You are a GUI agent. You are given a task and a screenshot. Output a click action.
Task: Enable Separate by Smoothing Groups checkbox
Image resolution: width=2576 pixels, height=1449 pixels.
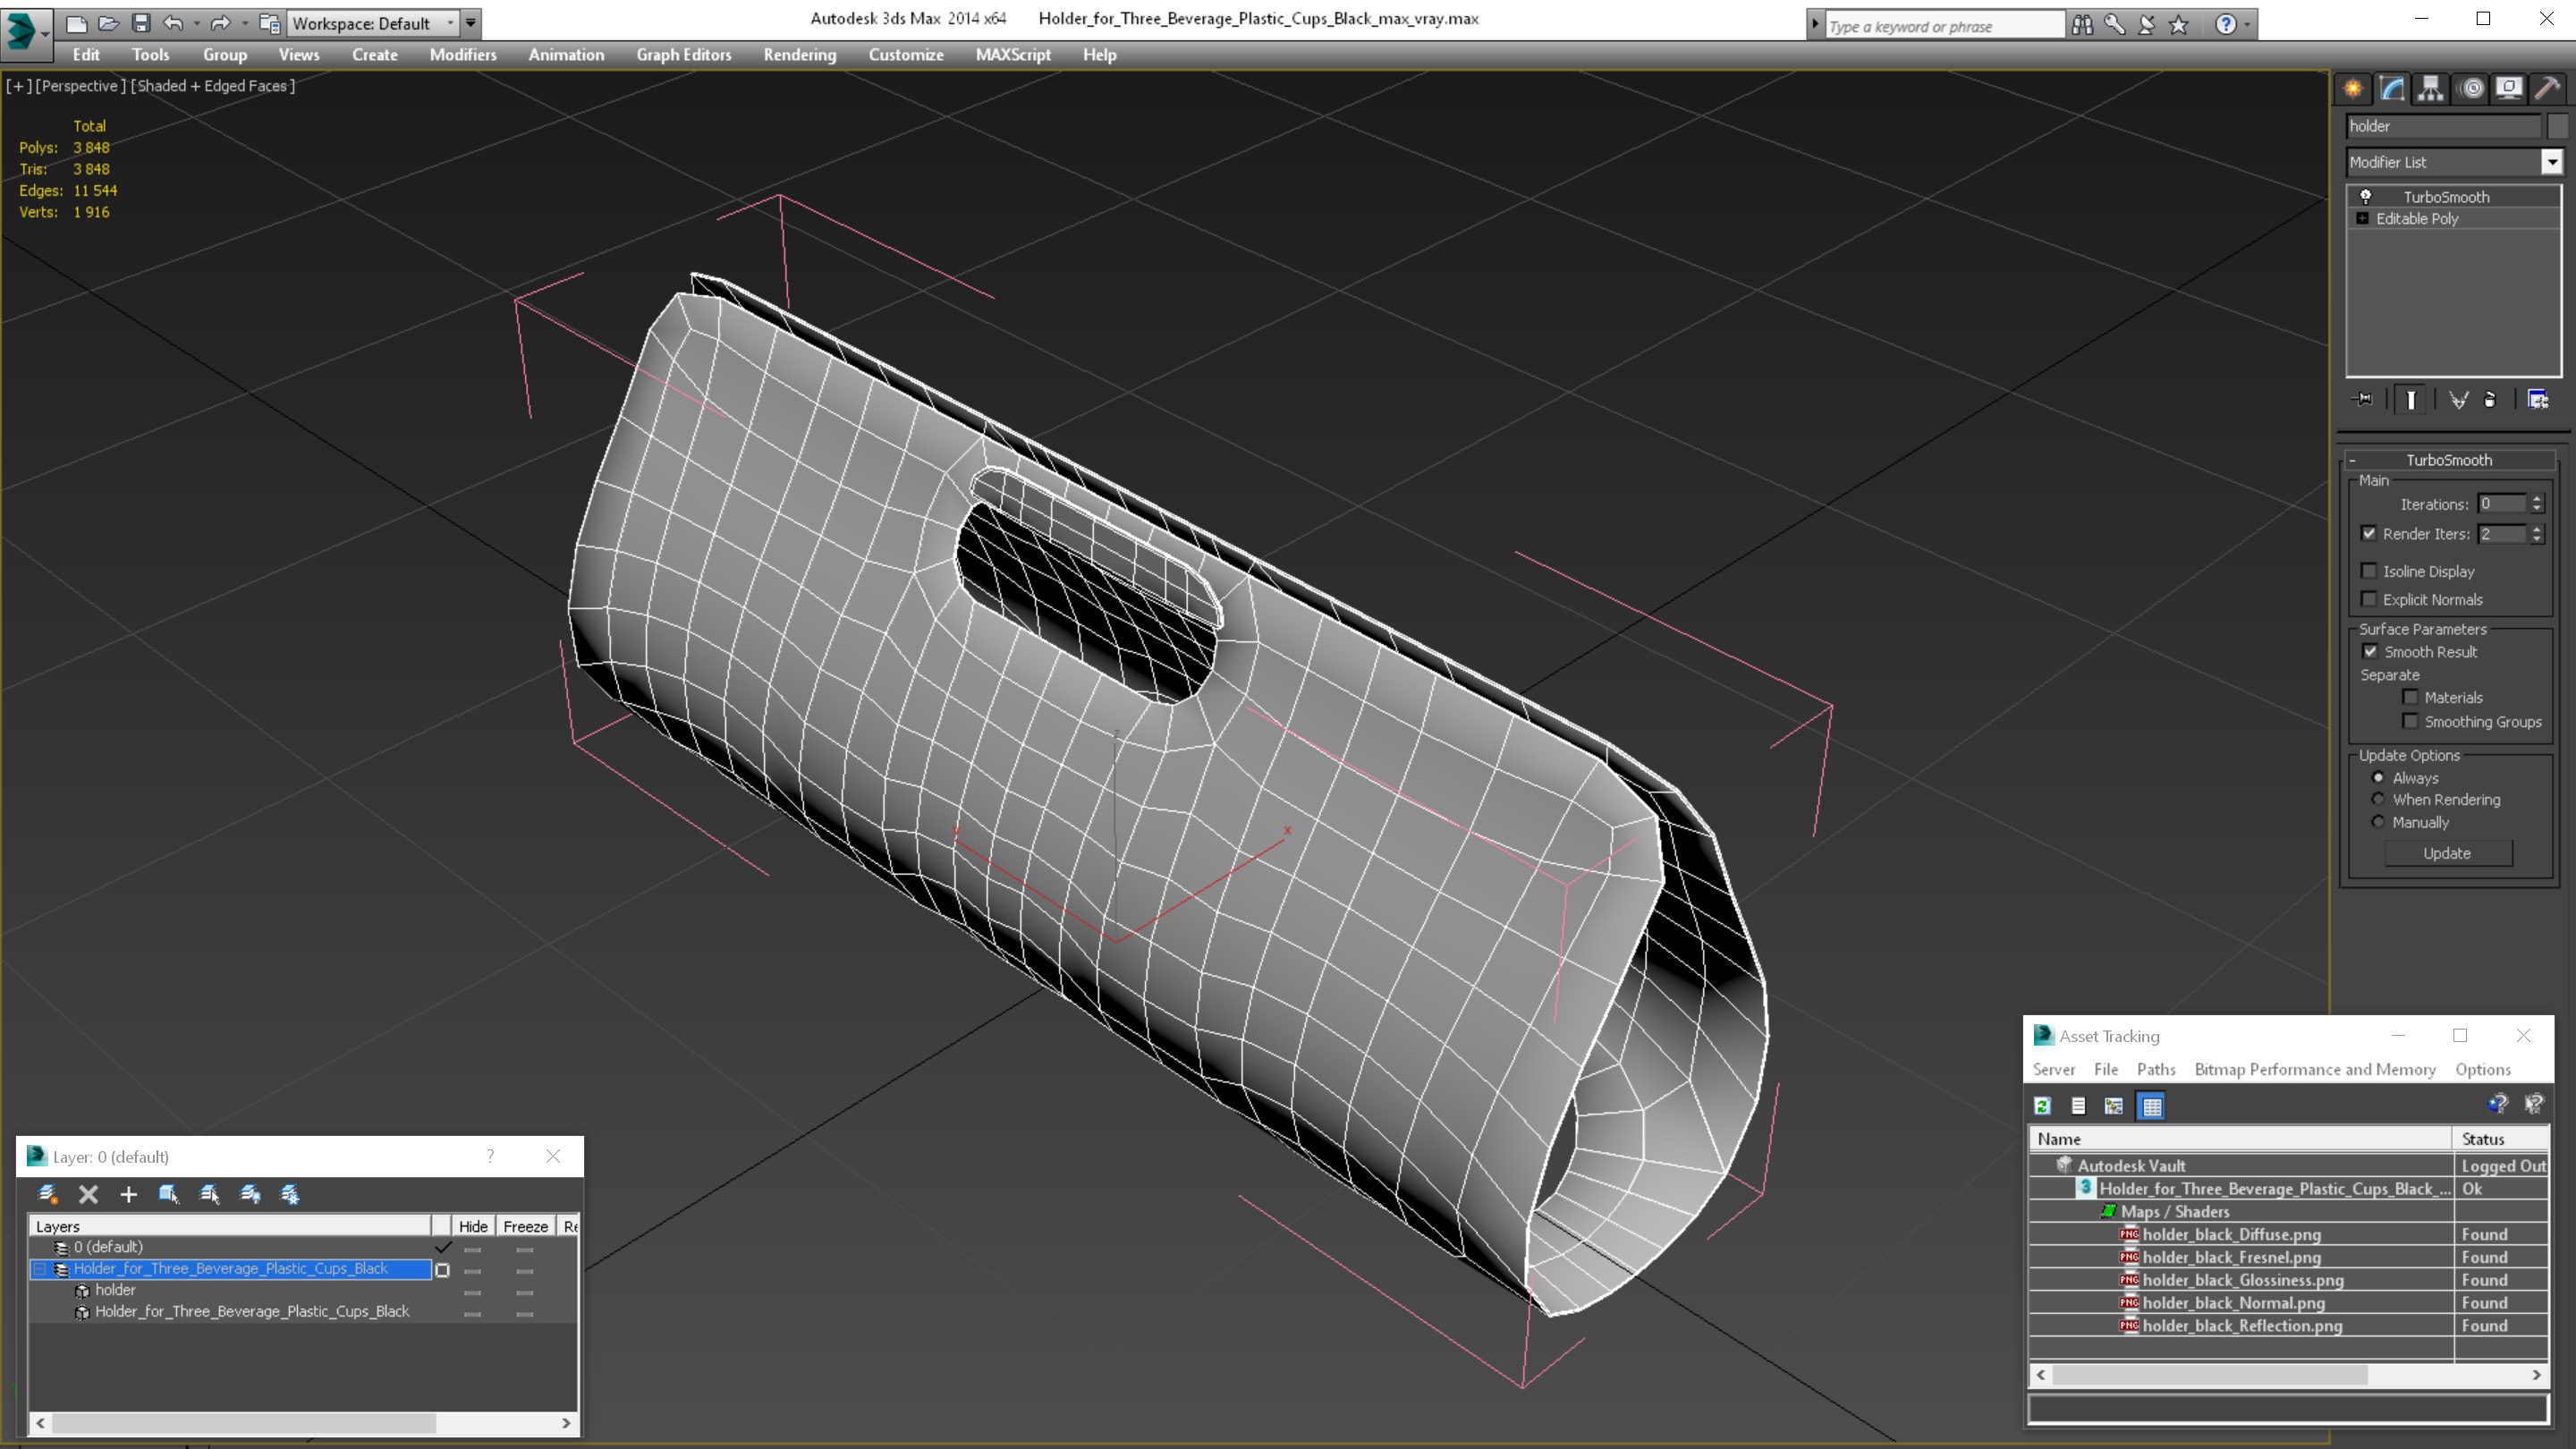click(x=2410, y=722)
